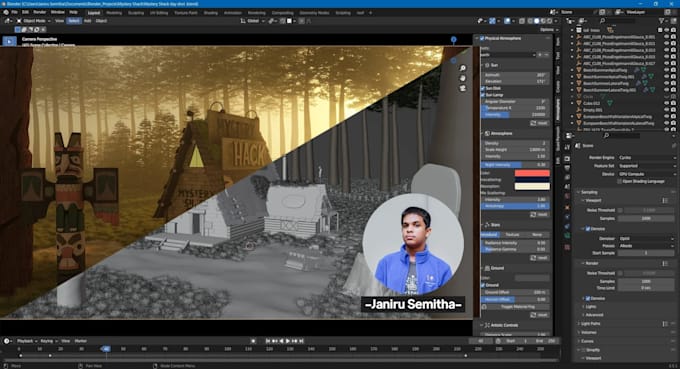Image resolution: width=680 pixels, height=369 pixels.
Task: Click the viewport zoom magnifier gizmo
Action: click(x=463, y=68)
